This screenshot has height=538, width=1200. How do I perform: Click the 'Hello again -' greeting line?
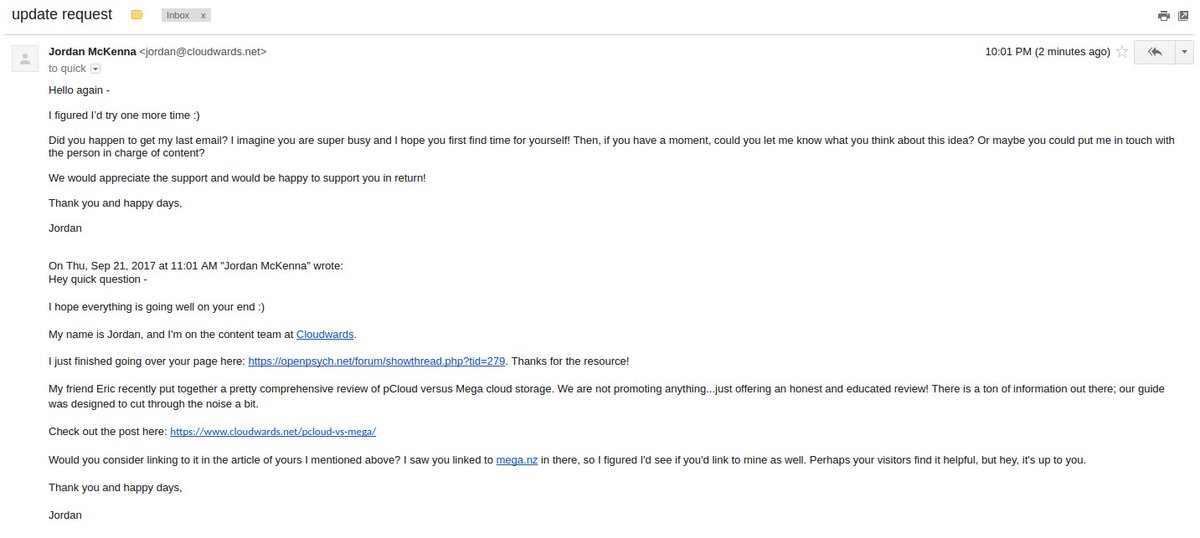[79, 90]
